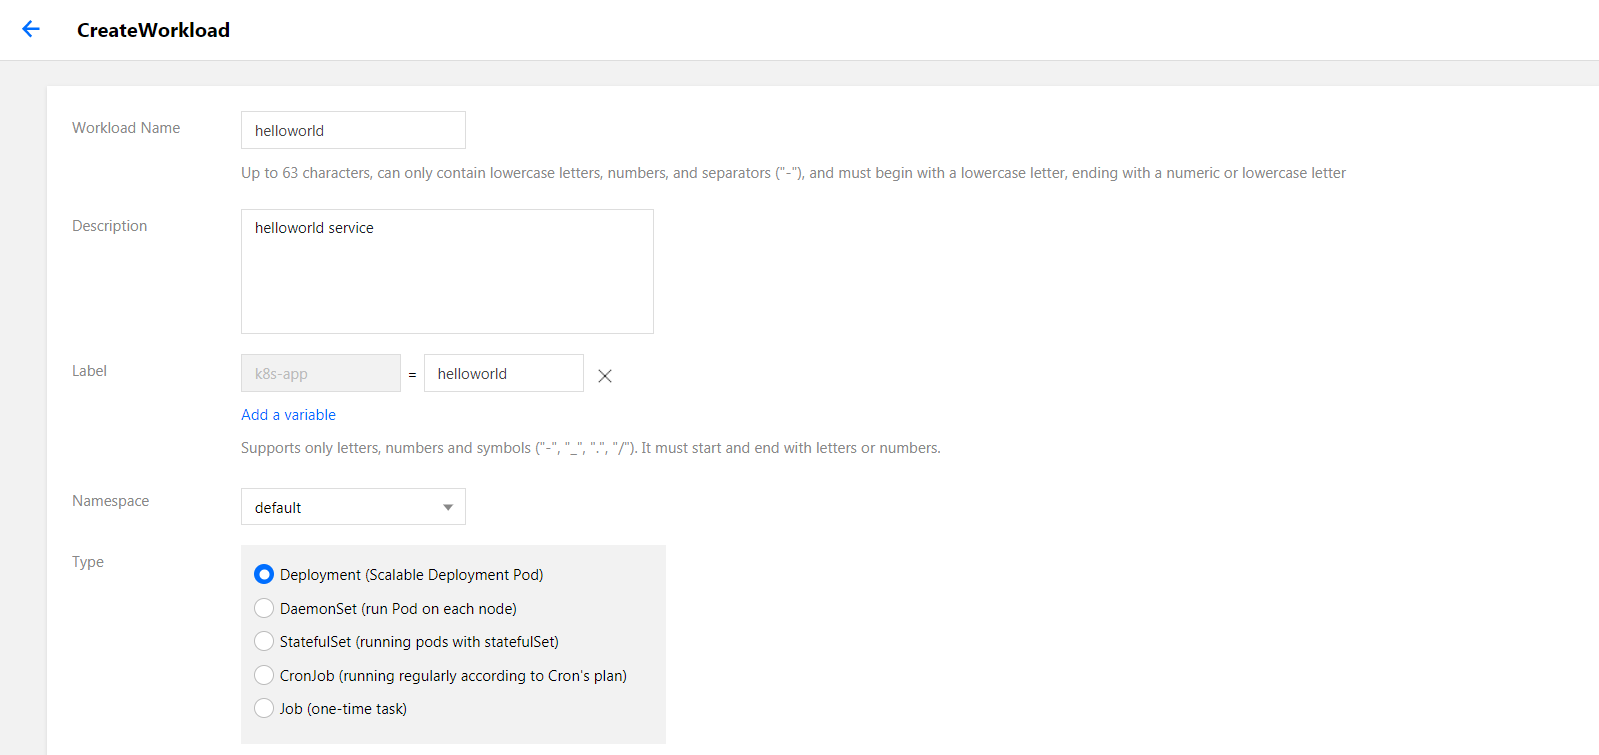Click the Namespace field caption

click(x=110, y=501)
